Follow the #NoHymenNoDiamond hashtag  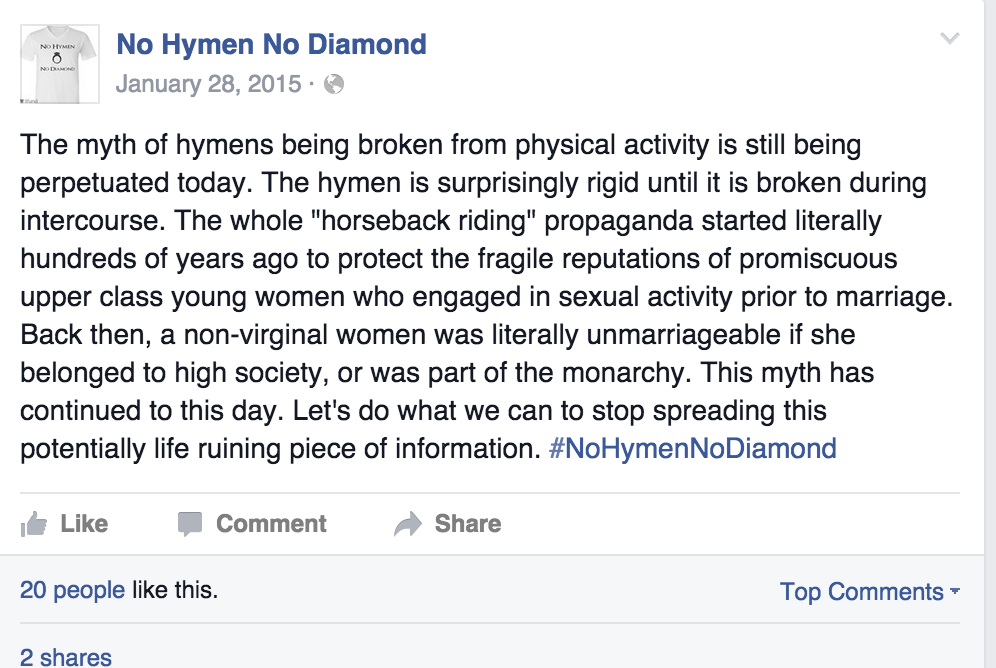point(692,448)
